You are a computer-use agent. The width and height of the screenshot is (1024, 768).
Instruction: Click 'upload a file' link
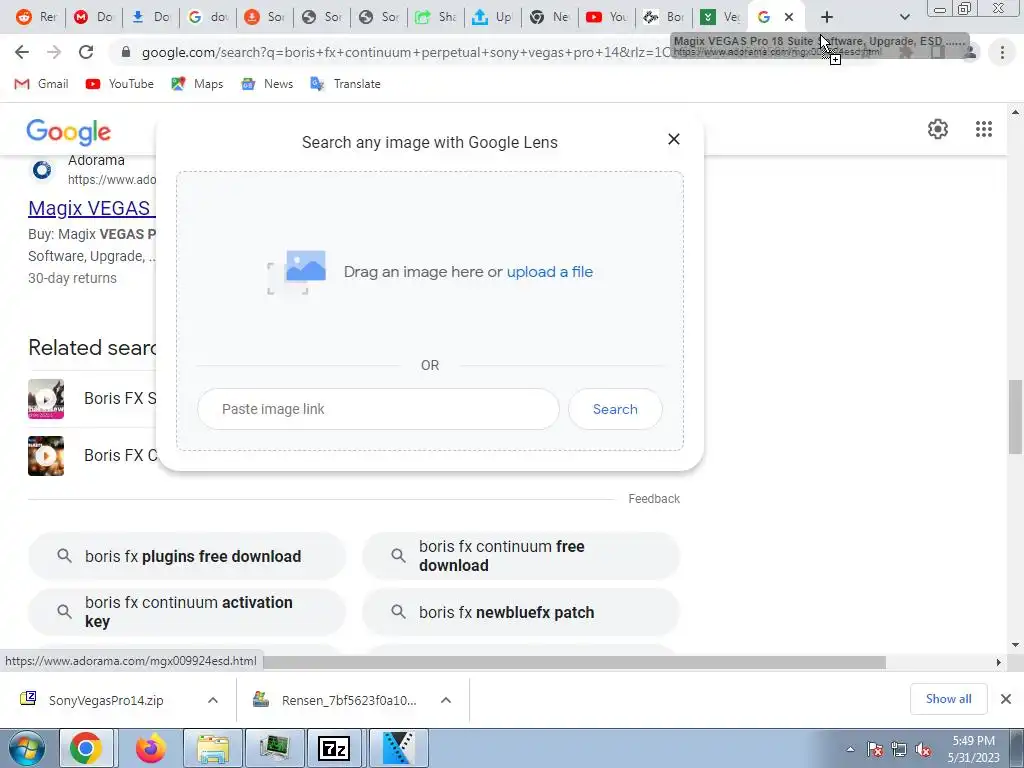[550, 272]
